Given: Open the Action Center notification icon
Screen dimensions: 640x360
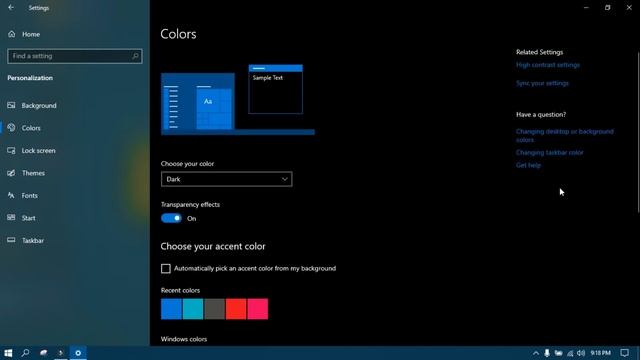Looking at the screenshot, I should click(x=624, y=353).
